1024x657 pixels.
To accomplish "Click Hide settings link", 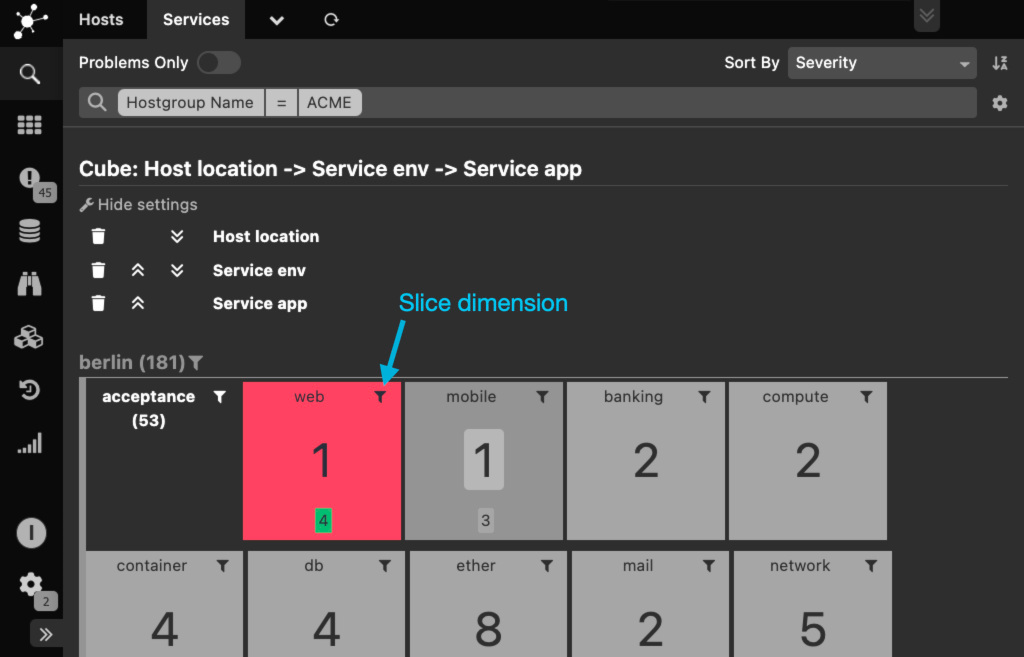I will click(x=138, y=204).
